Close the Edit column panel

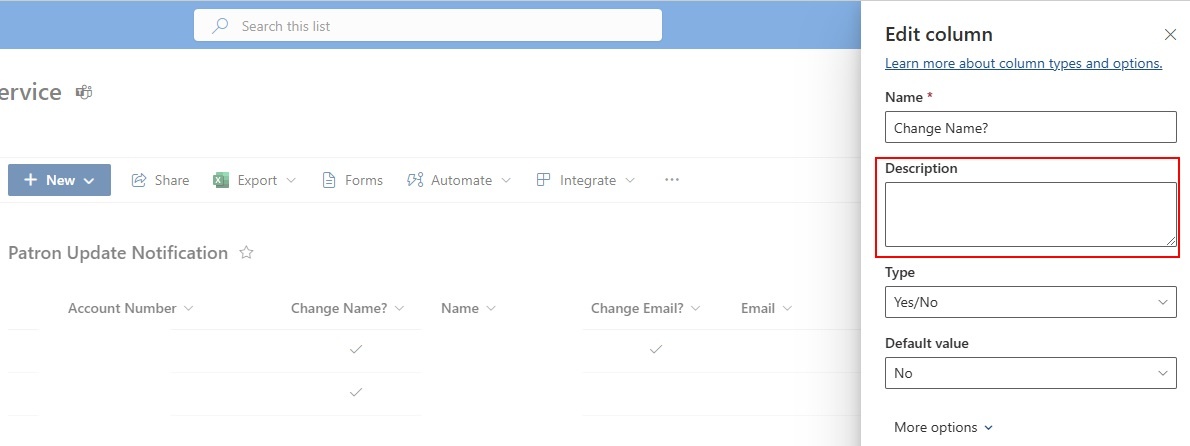point(1170,34)
